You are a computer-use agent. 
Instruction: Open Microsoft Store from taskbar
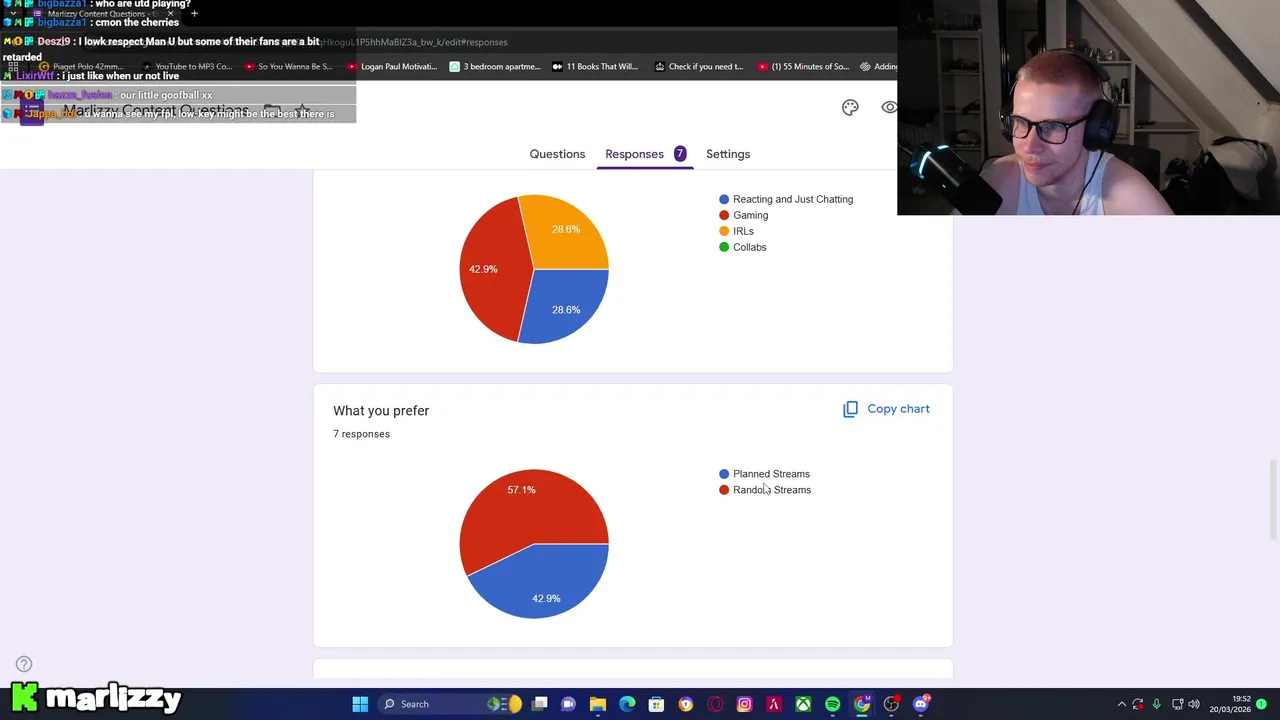[656, 704]
